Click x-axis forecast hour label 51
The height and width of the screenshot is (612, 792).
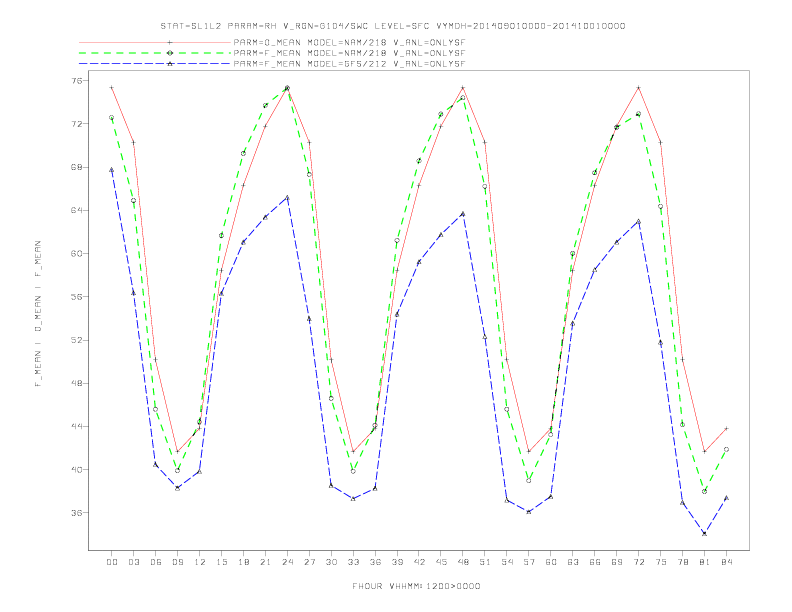coord(485,562)
